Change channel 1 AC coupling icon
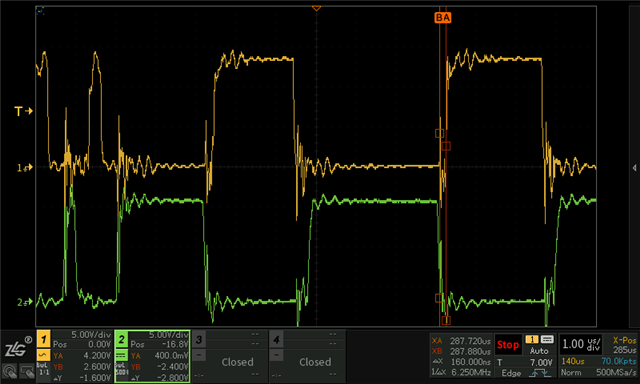This screenshot has width=640, height=384. (43, 355)
